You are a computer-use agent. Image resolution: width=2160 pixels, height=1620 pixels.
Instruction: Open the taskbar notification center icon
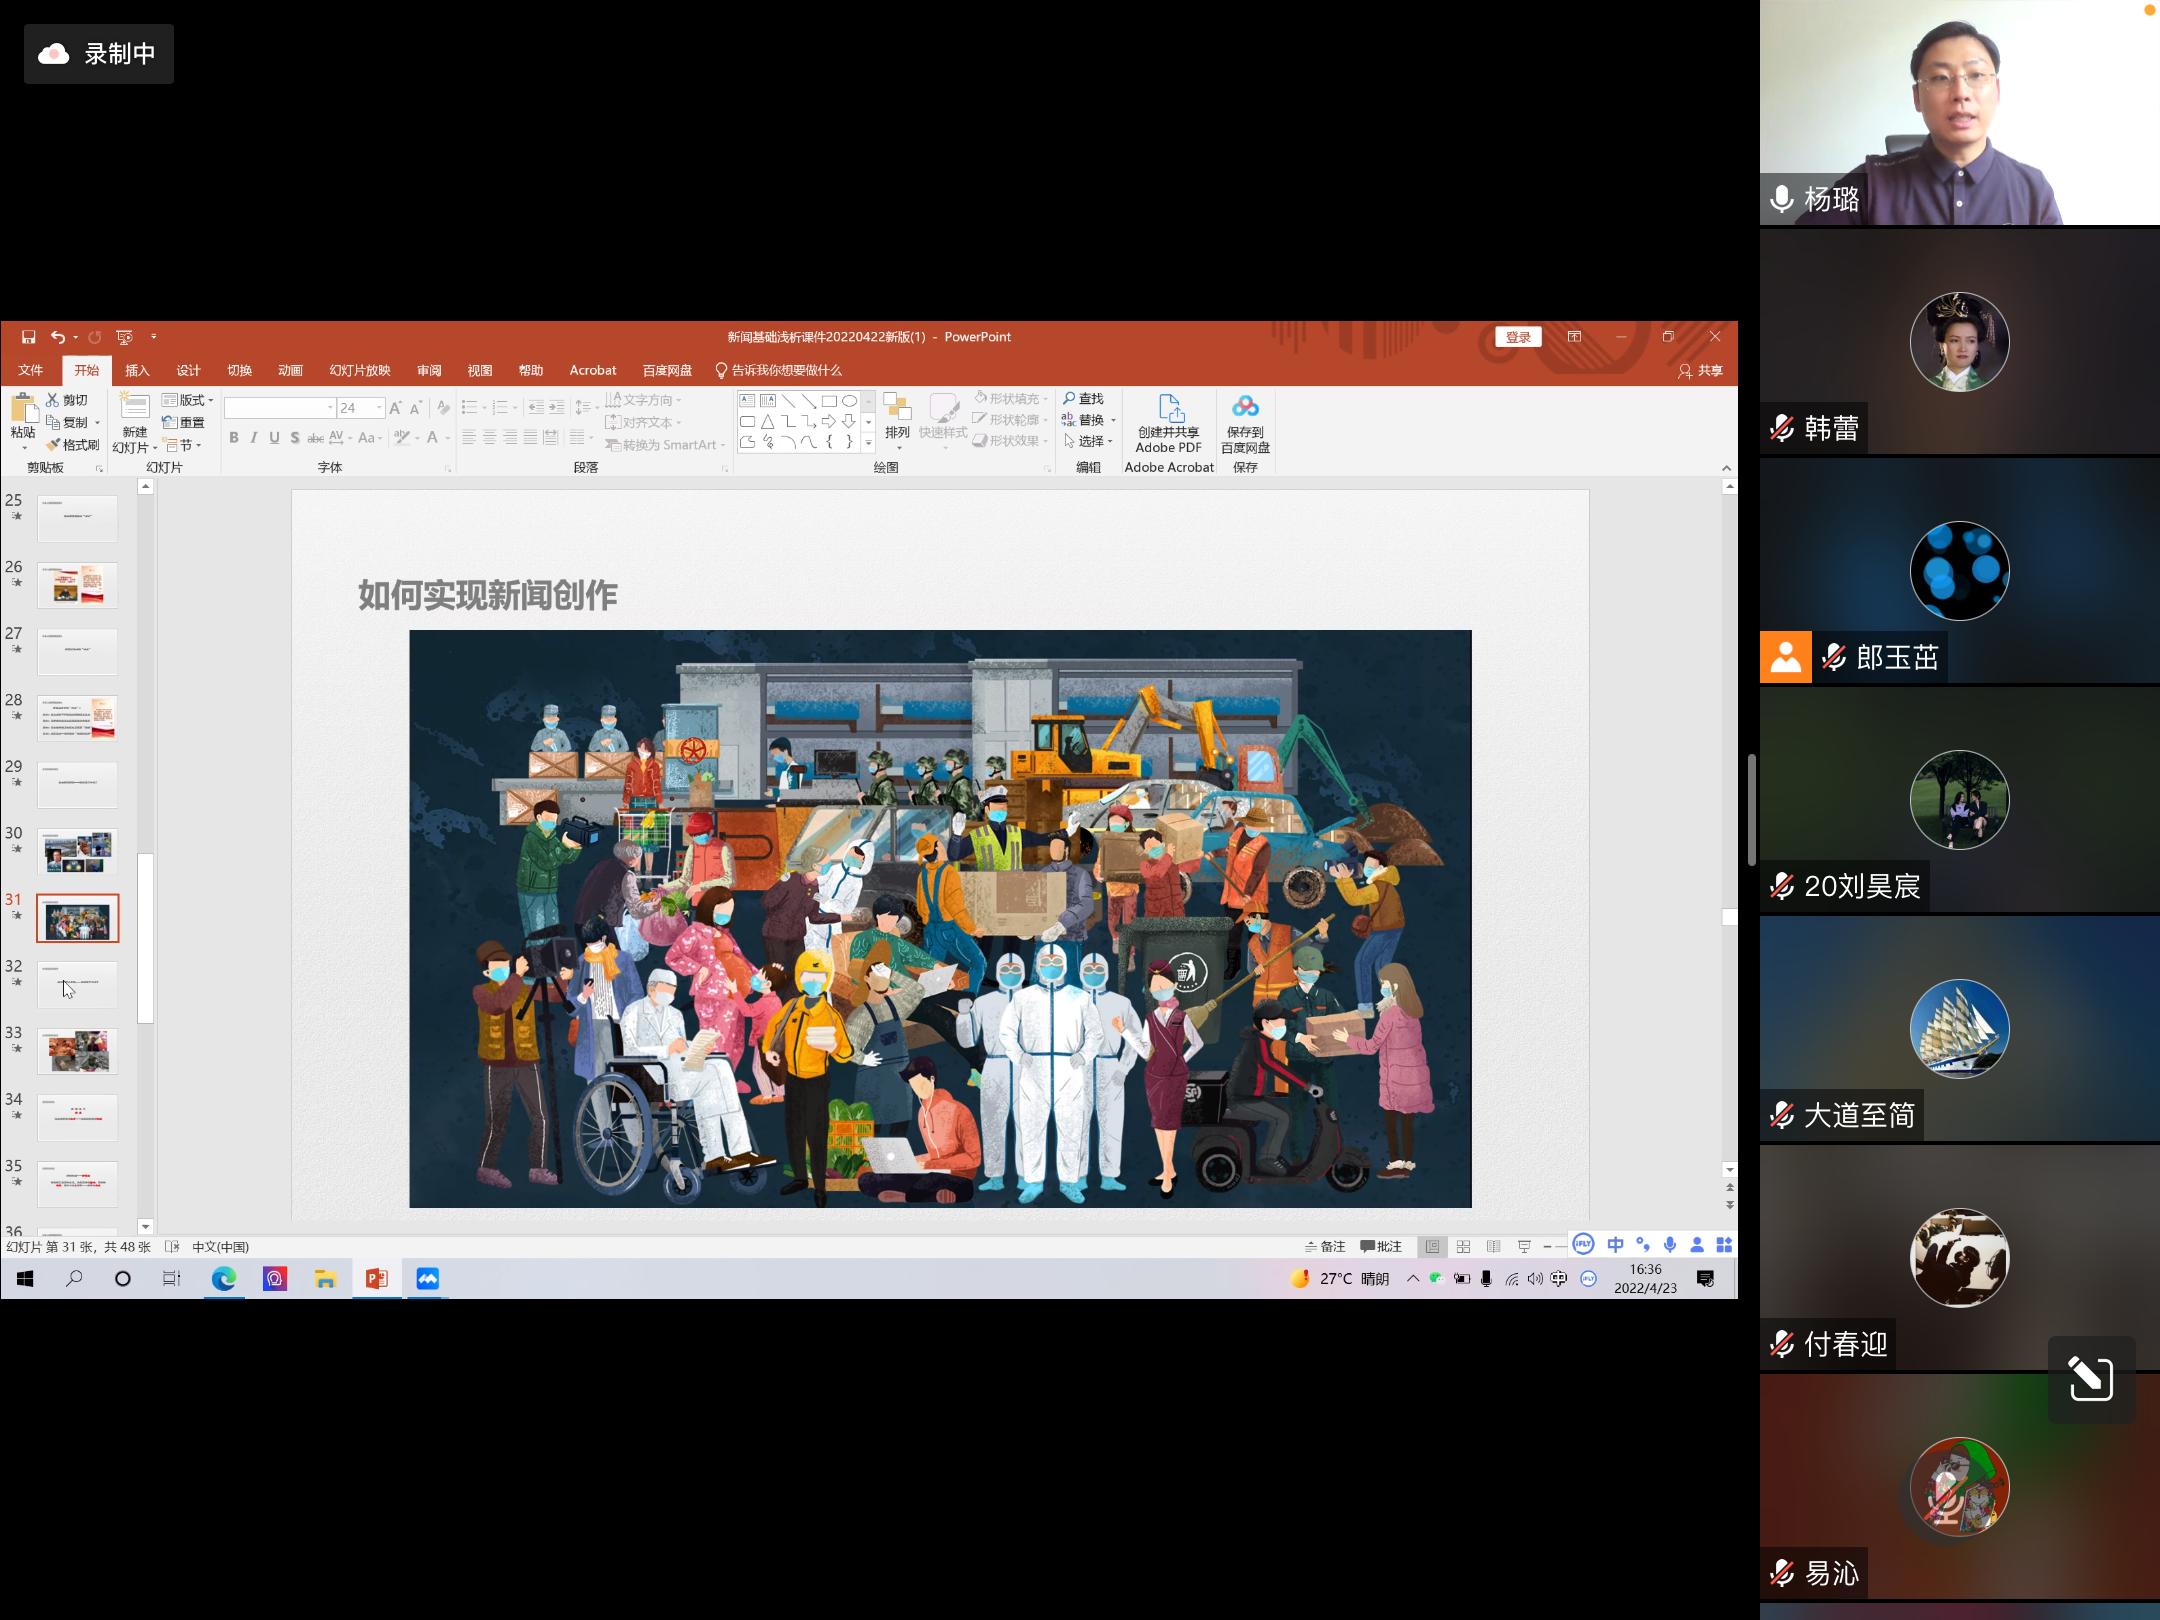coord(1706,1279)
